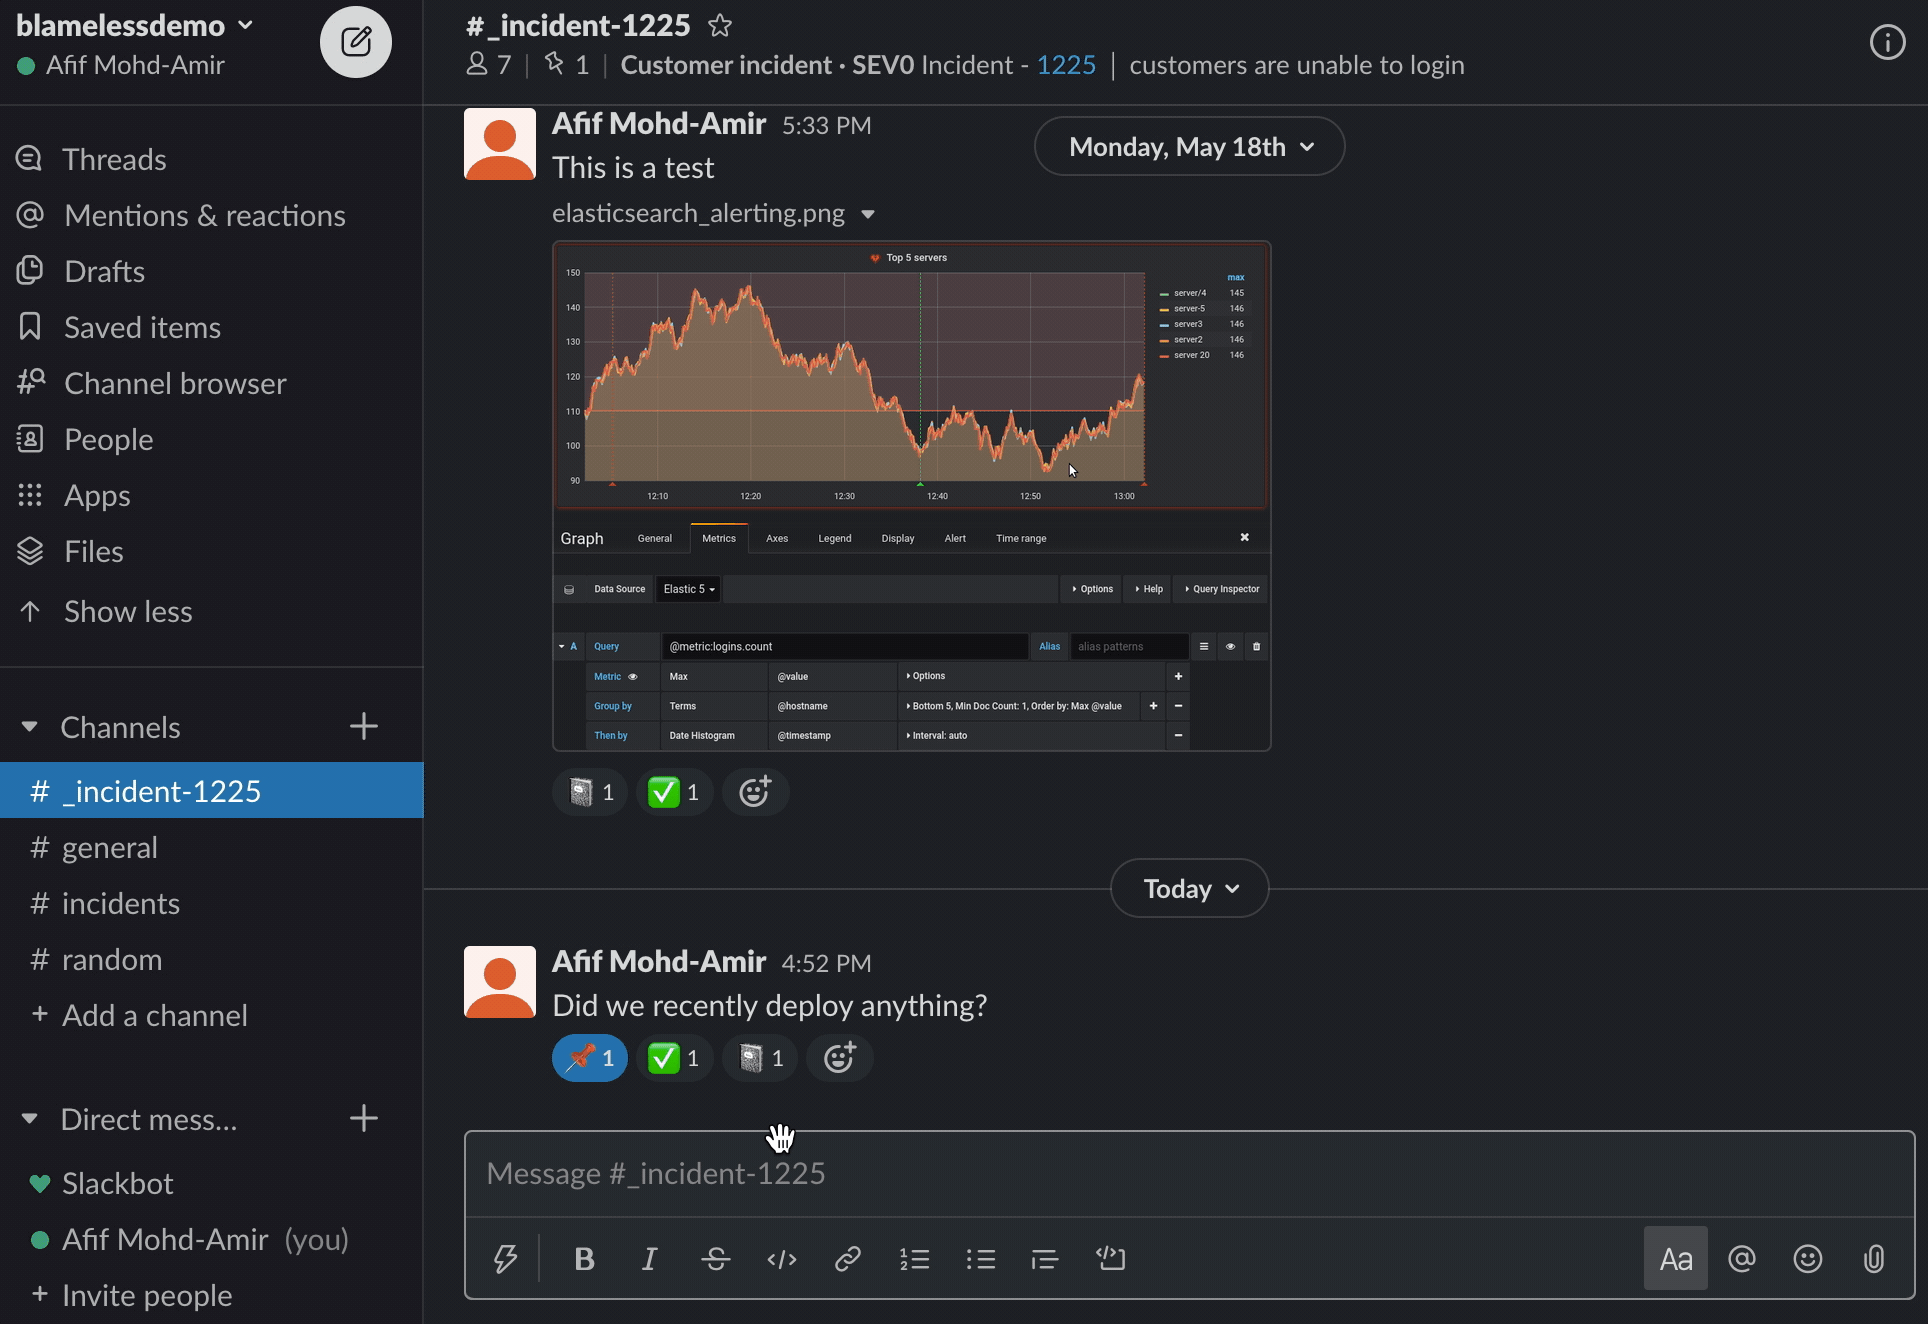This screenshot has height=1324, width=1928.
Task: Insert a code block
Action: point(1110,1258)
